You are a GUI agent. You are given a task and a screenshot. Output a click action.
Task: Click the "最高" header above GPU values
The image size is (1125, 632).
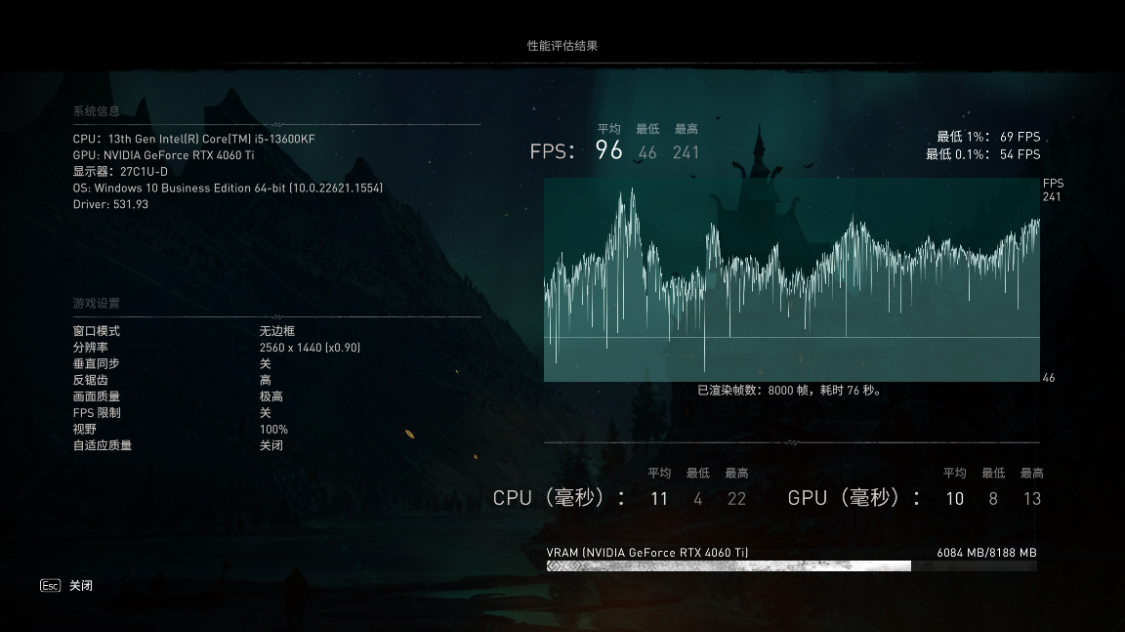1032,473
